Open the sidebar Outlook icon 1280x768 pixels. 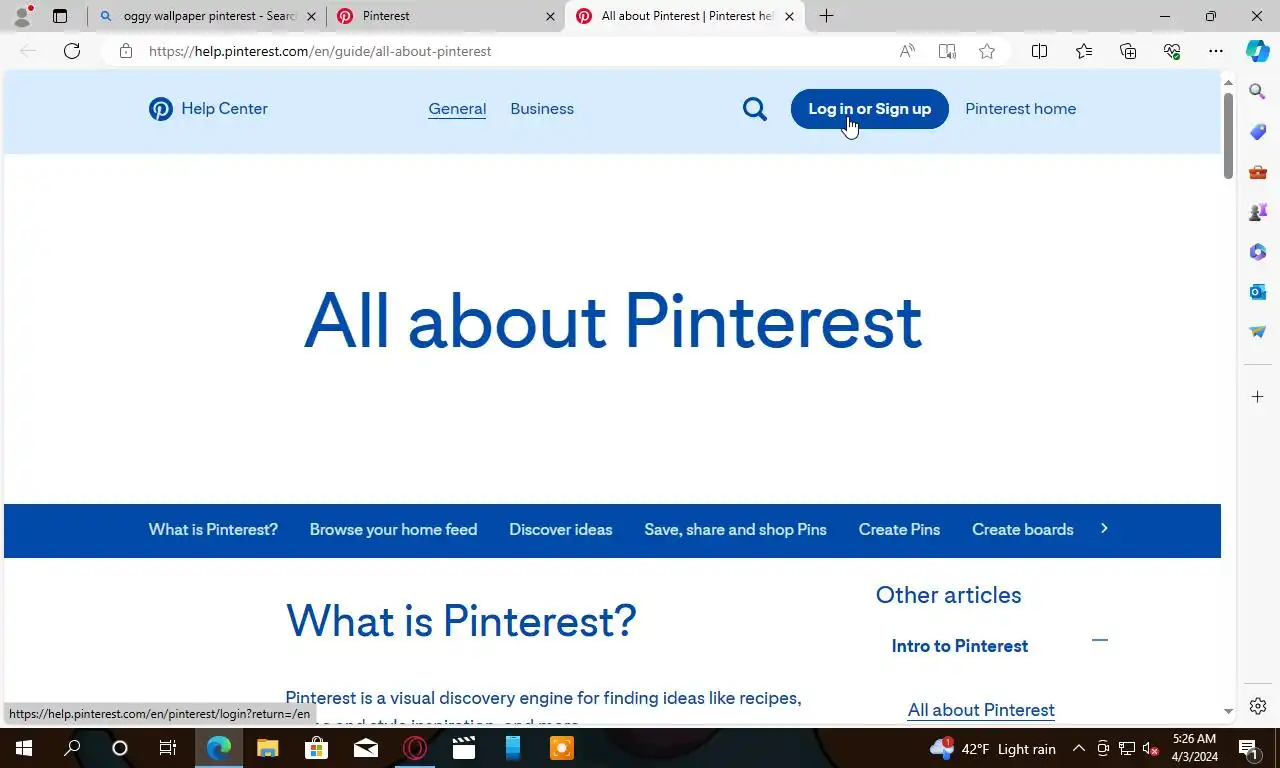1258,292
